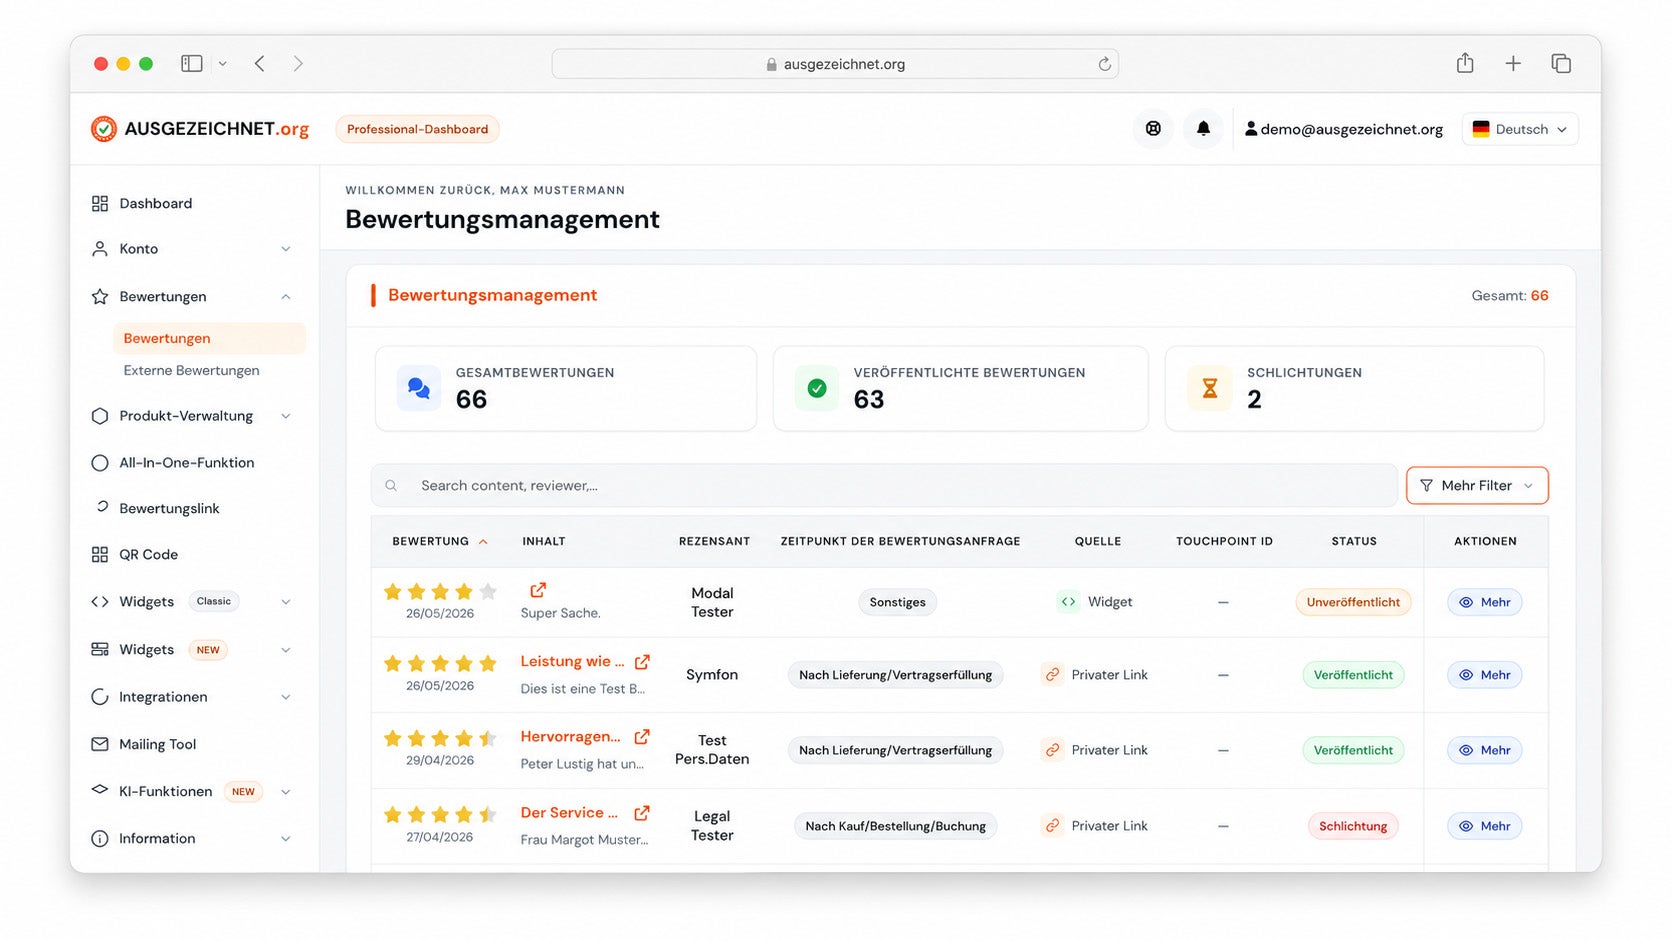Reload the page in Safari
Viewport: 1672px width, 941px height.
[1104, 64]
